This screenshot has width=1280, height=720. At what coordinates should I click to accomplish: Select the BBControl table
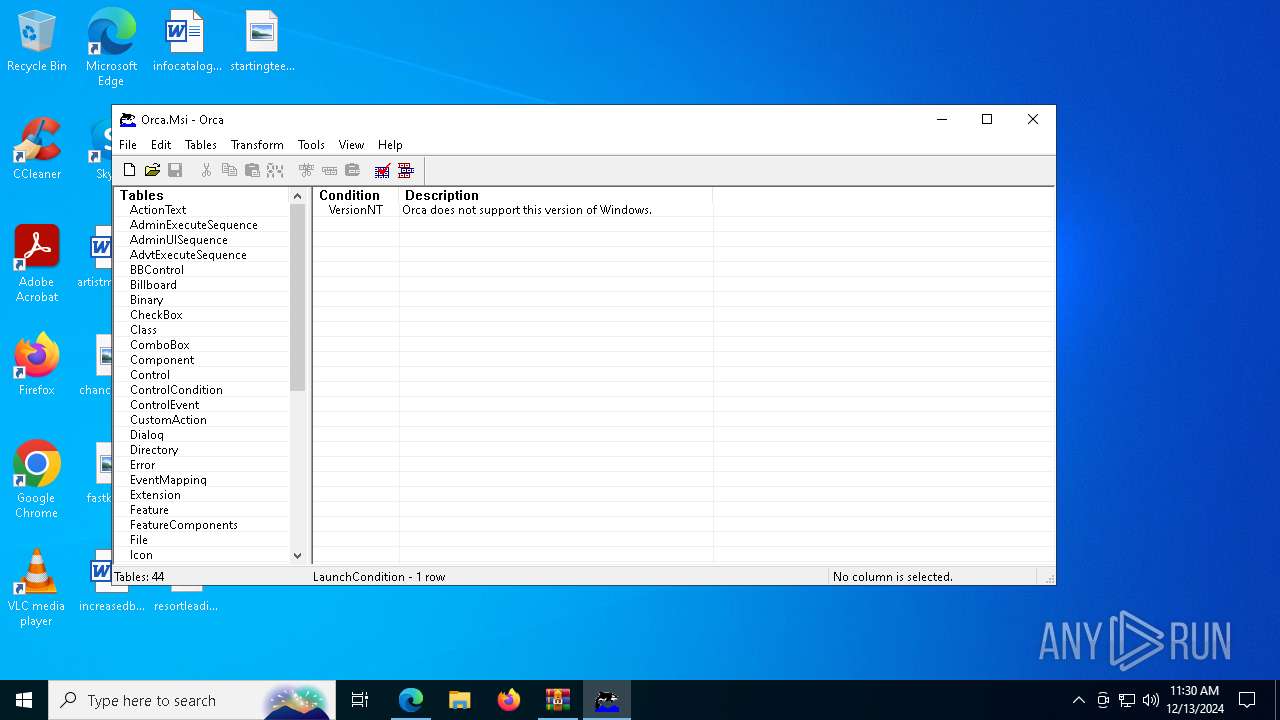(x=157, y=270)
